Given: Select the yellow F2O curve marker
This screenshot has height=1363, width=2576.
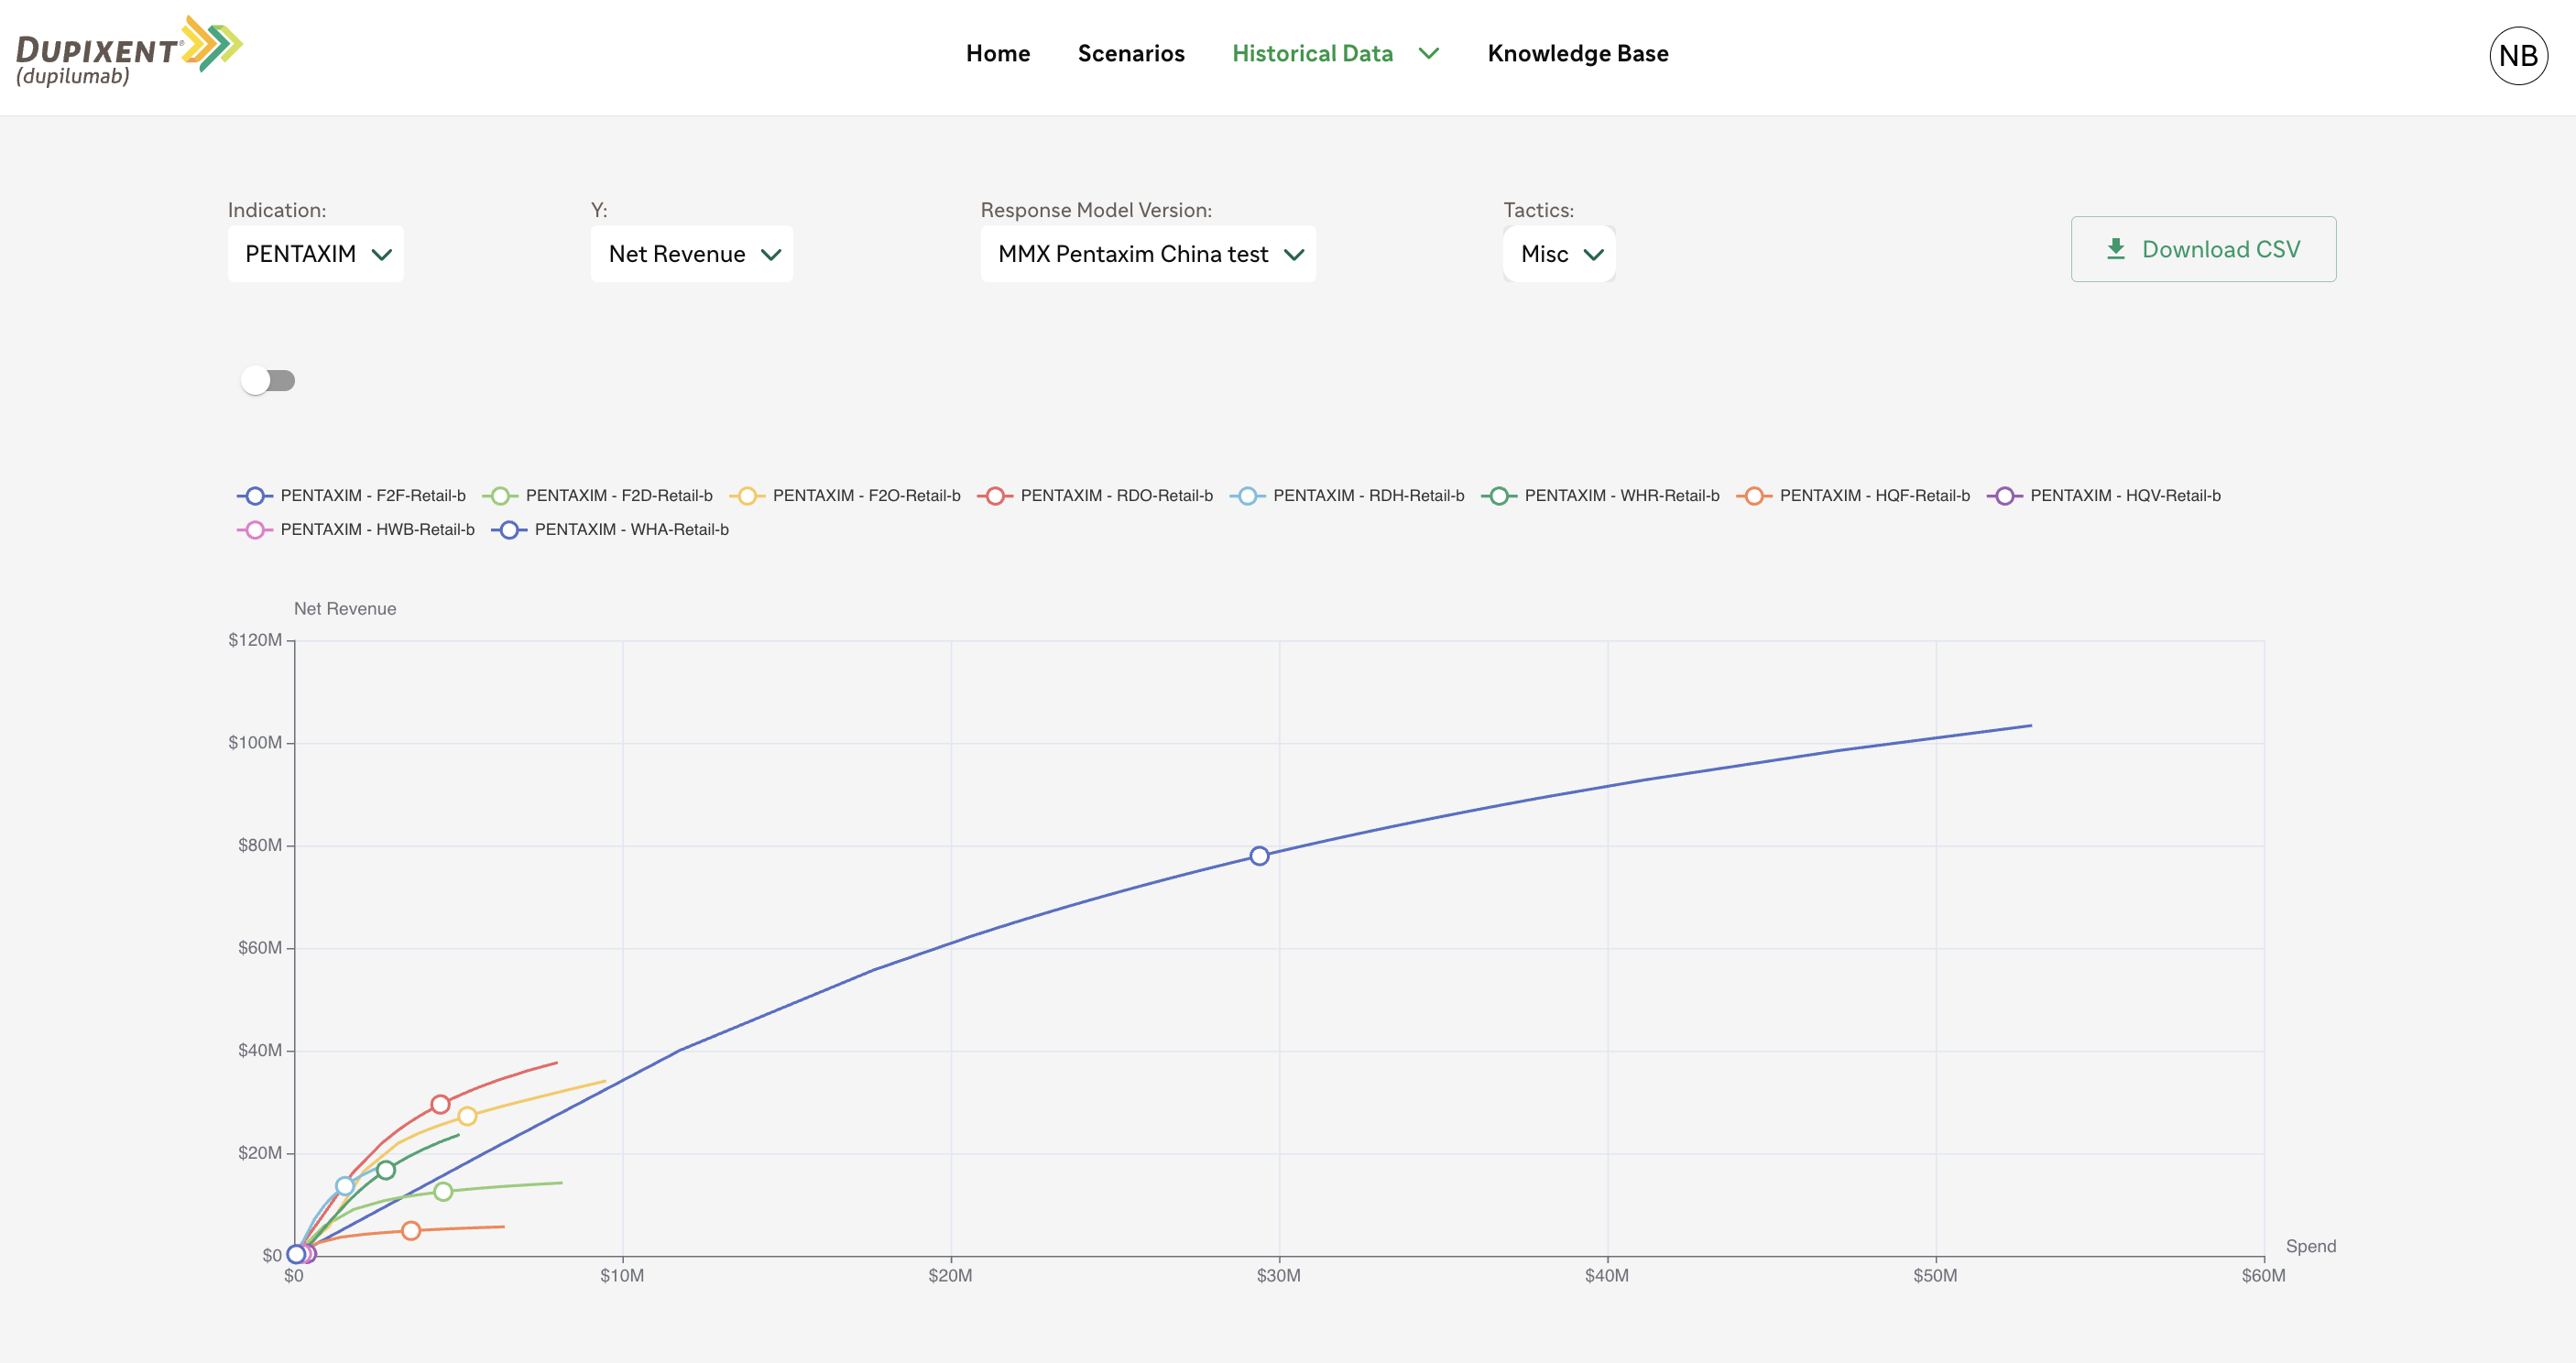Looking at the screenshot, I should pos(467,1116).
